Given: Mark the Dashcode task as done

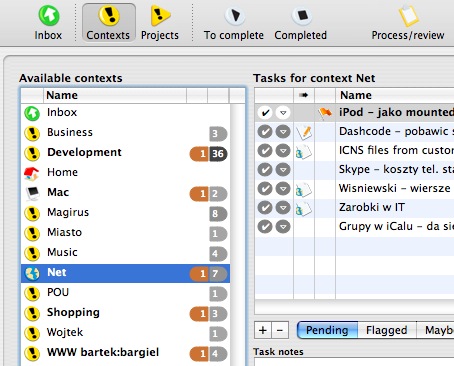Looking at the screenshot, I should coord(265,132).
